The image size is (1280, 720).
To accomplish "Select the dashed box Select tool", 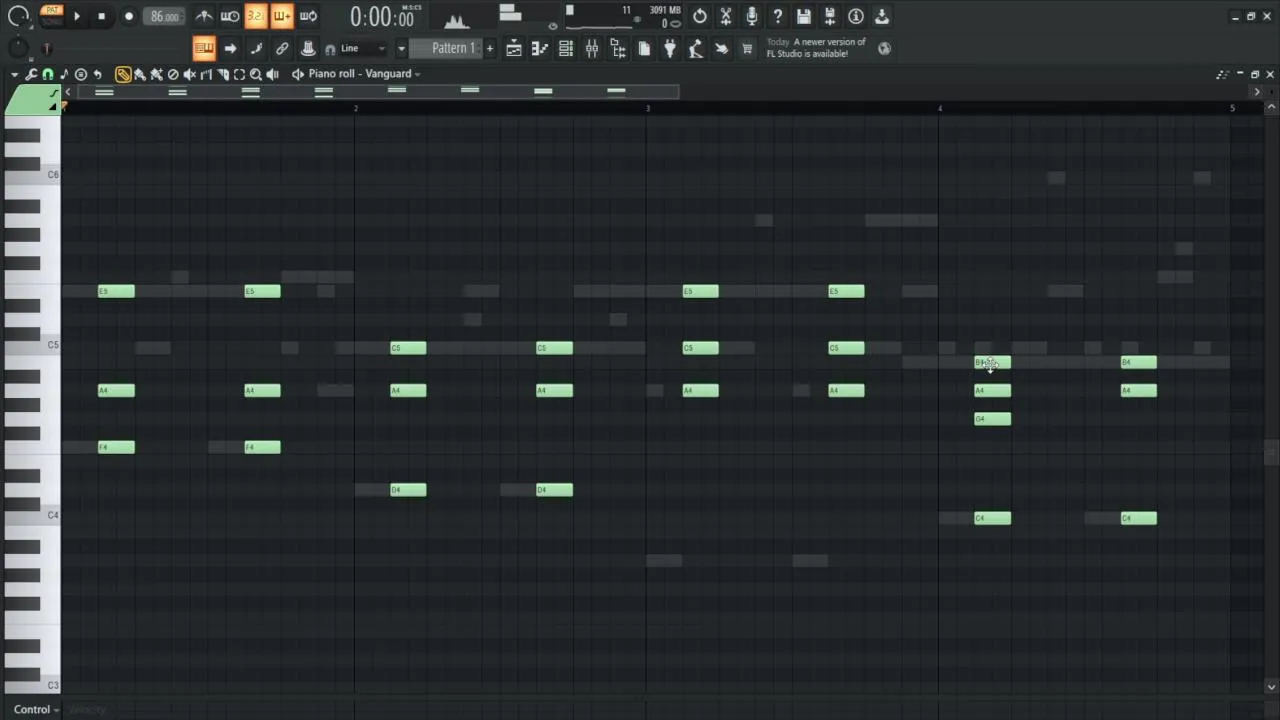I will (x=239, y=74).
